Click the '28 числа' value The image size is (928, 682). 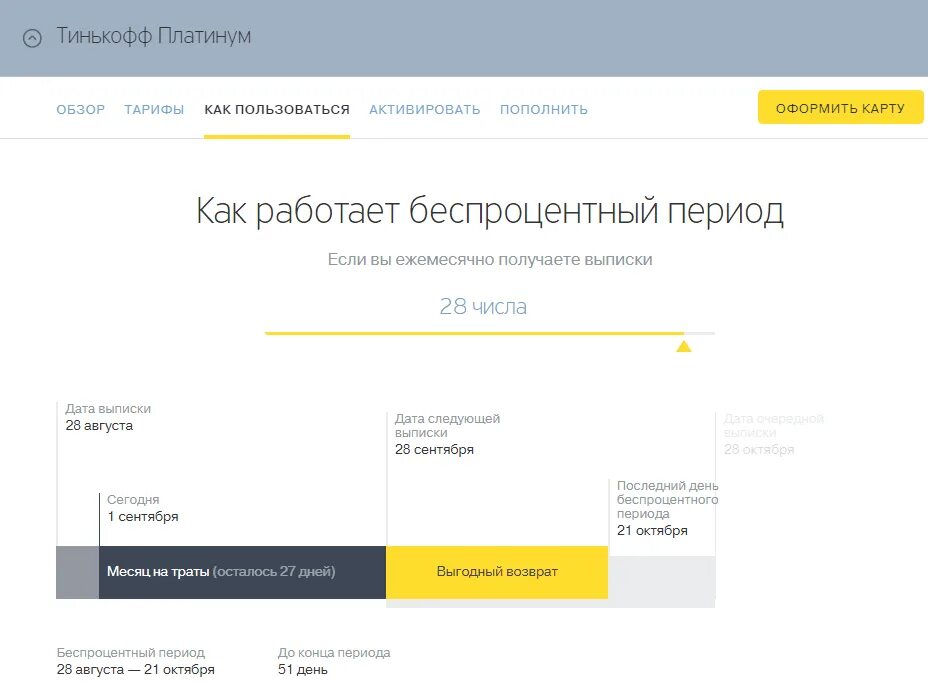pyautogui.click(x=483, y=306)
